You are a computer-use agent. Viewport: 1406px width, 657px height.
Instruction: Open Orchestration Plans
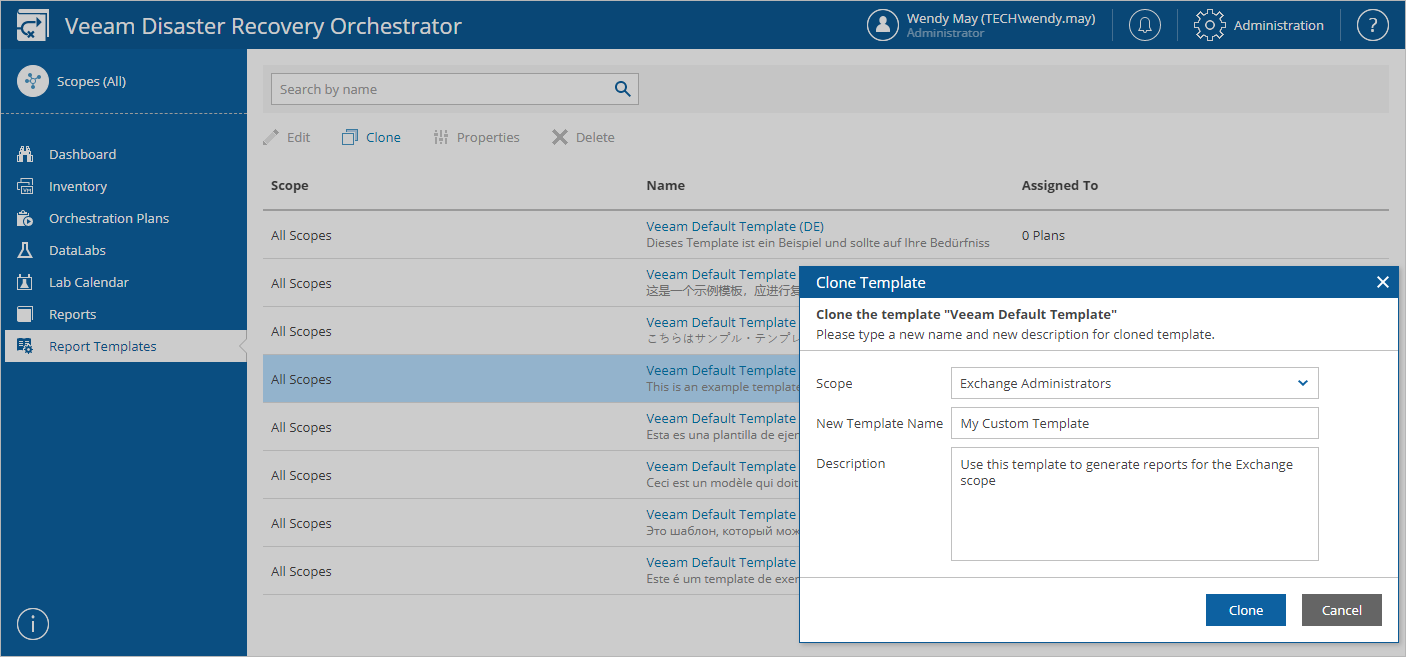tap(109, 218)
